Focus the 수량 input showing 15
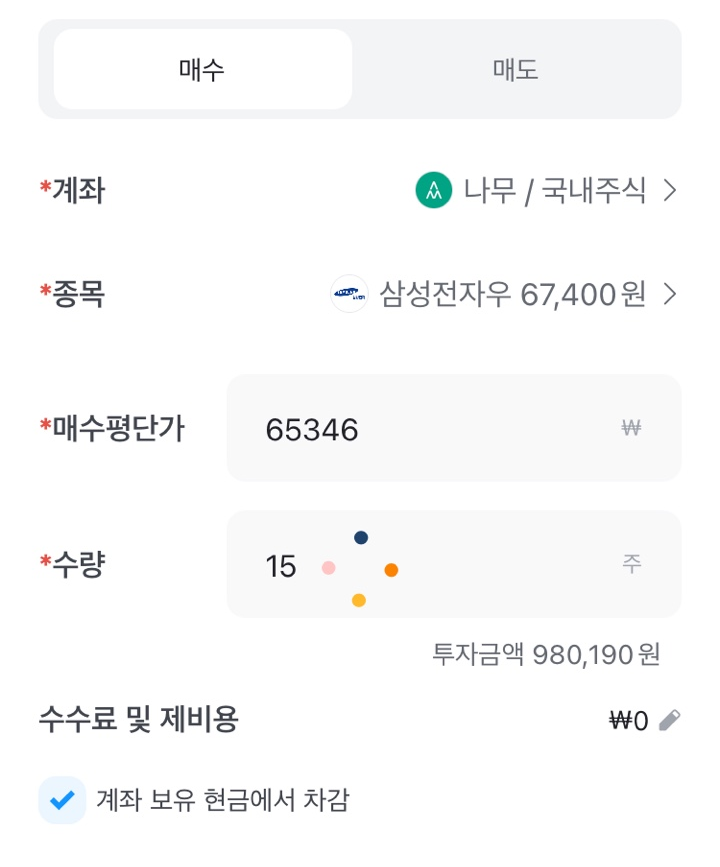Screen dimensions: 720x867 (454, 564)
